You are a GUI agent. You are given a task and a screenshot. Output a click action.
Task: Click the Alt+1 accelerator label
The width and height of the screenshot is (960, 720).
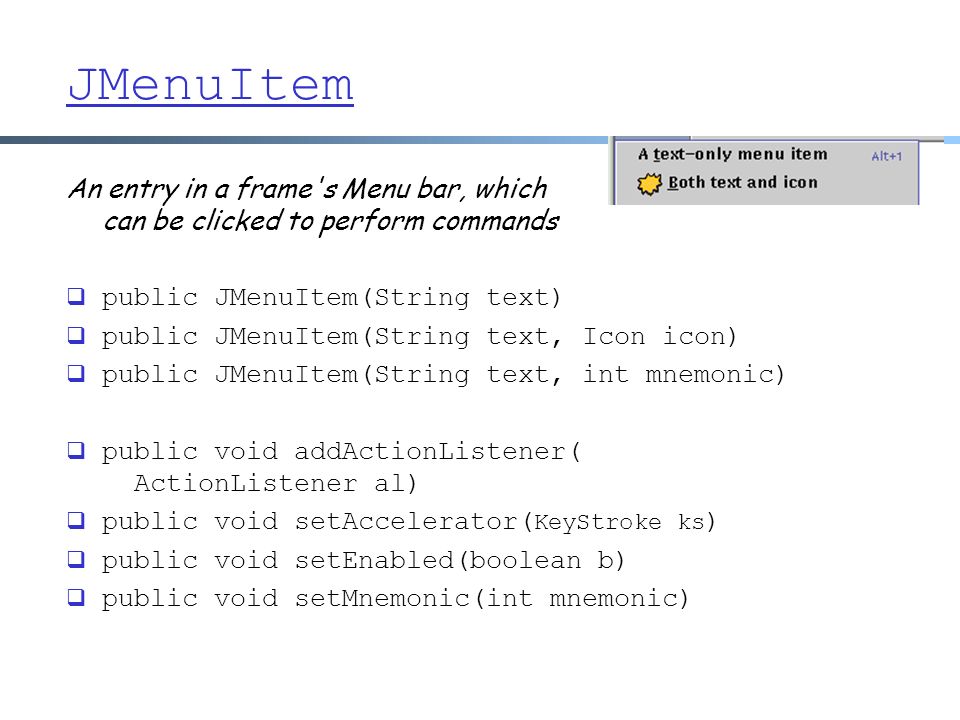coord(887,156)
